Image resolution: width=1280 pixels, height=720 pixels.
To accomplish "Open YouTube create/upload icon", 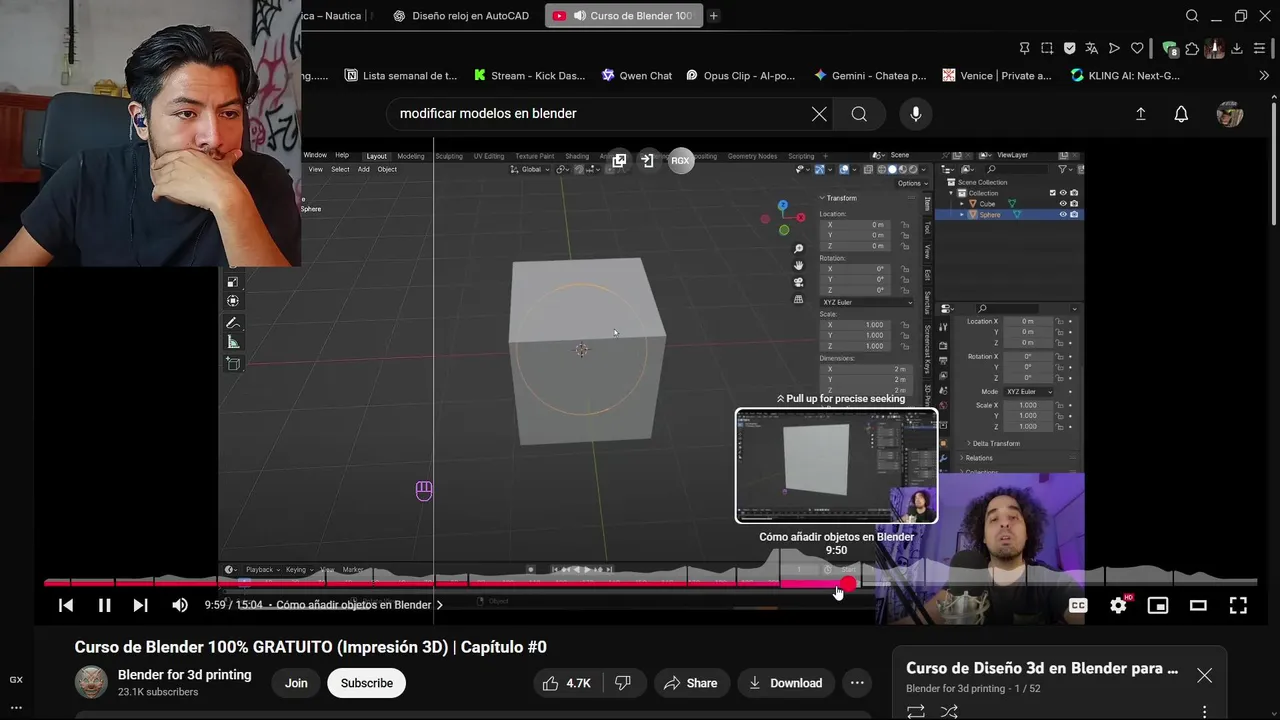I will pyautogui.click(x=1140, y=114).
